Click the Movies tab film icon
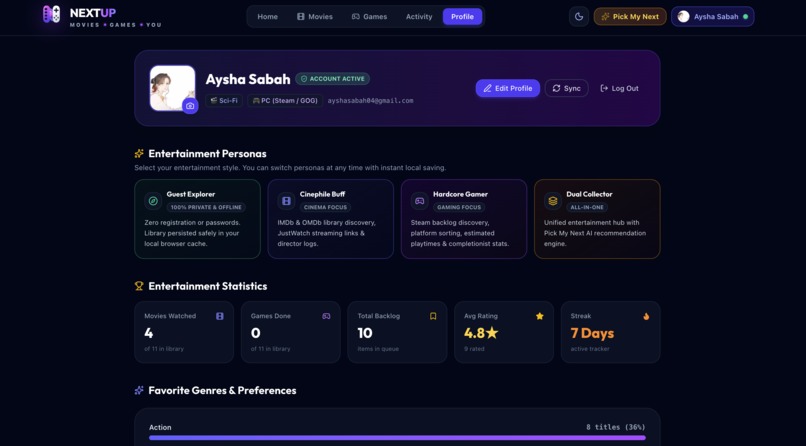 coord(301,16)
